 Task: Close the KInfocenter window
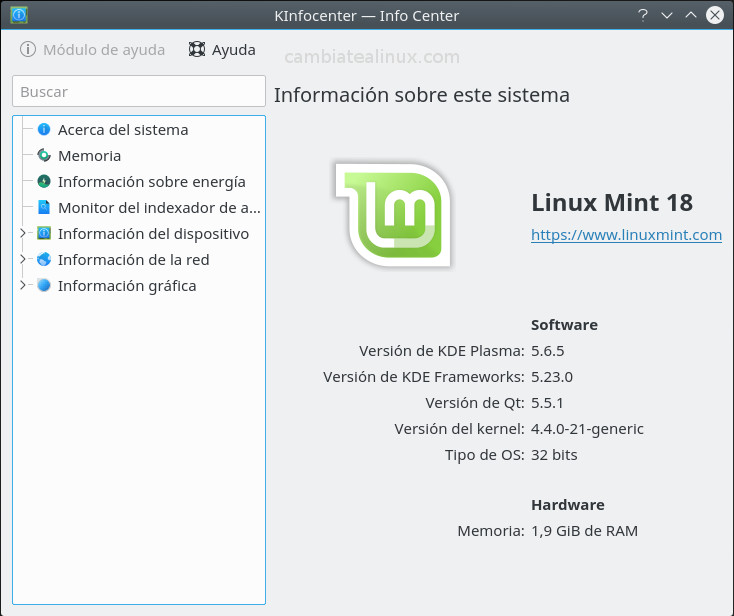715,15
